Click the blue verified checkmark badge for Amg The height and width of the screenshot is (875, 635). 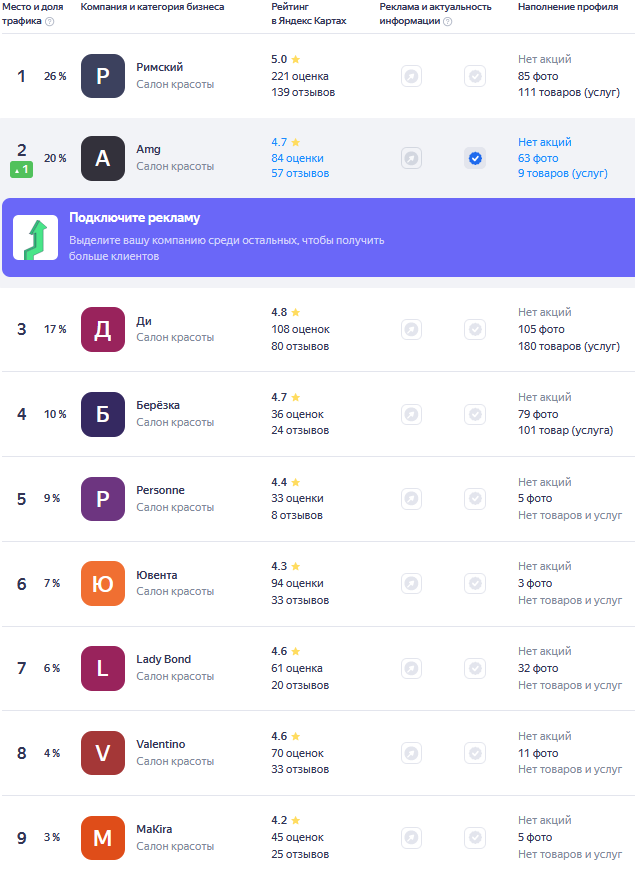tap(475, 158)
